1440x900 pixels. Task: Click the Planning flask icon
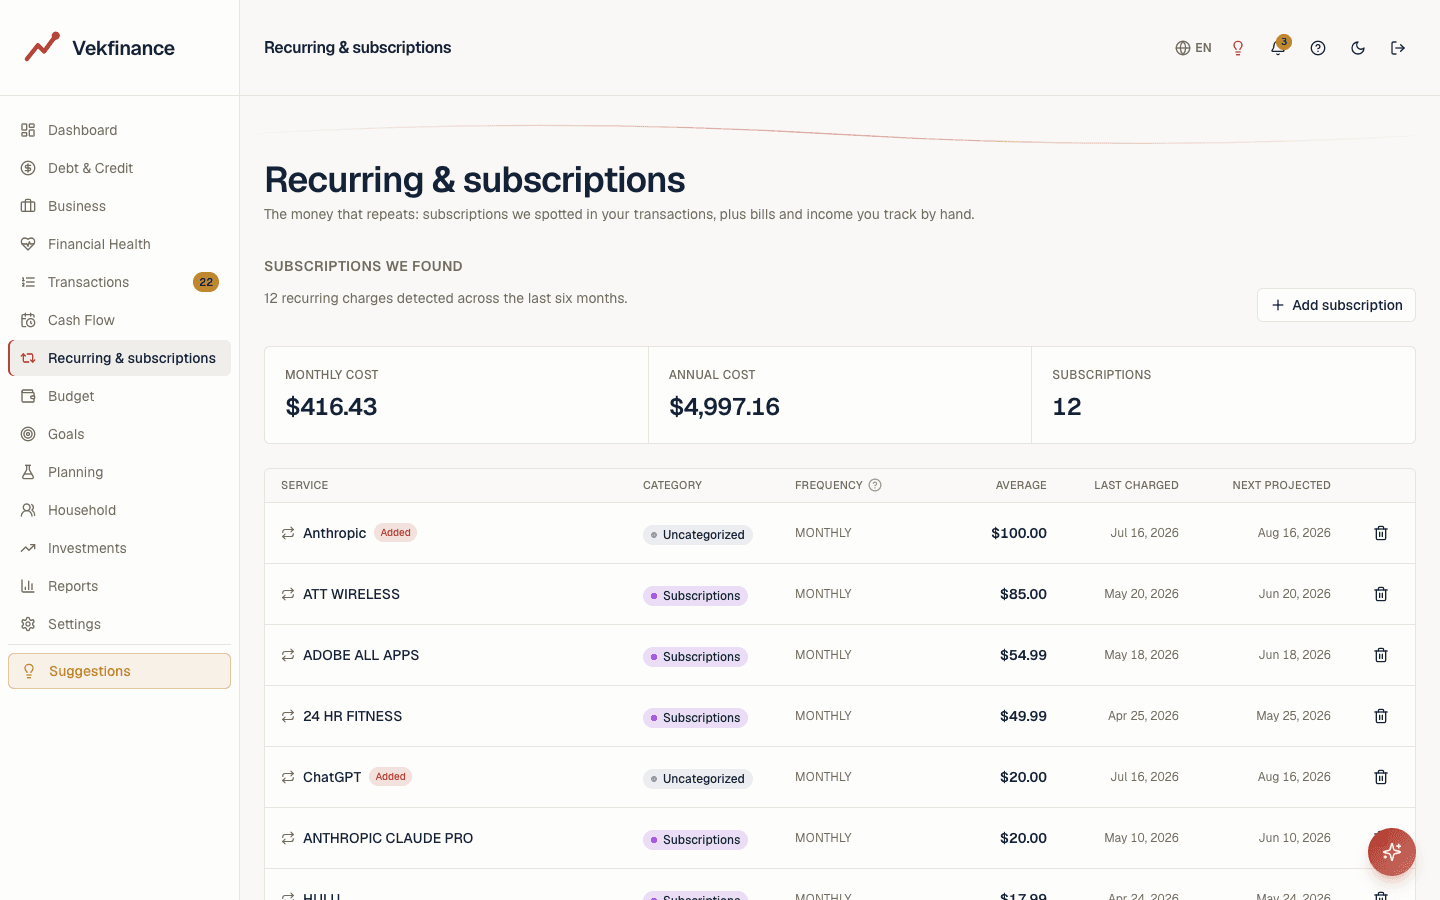pos(28,472)
